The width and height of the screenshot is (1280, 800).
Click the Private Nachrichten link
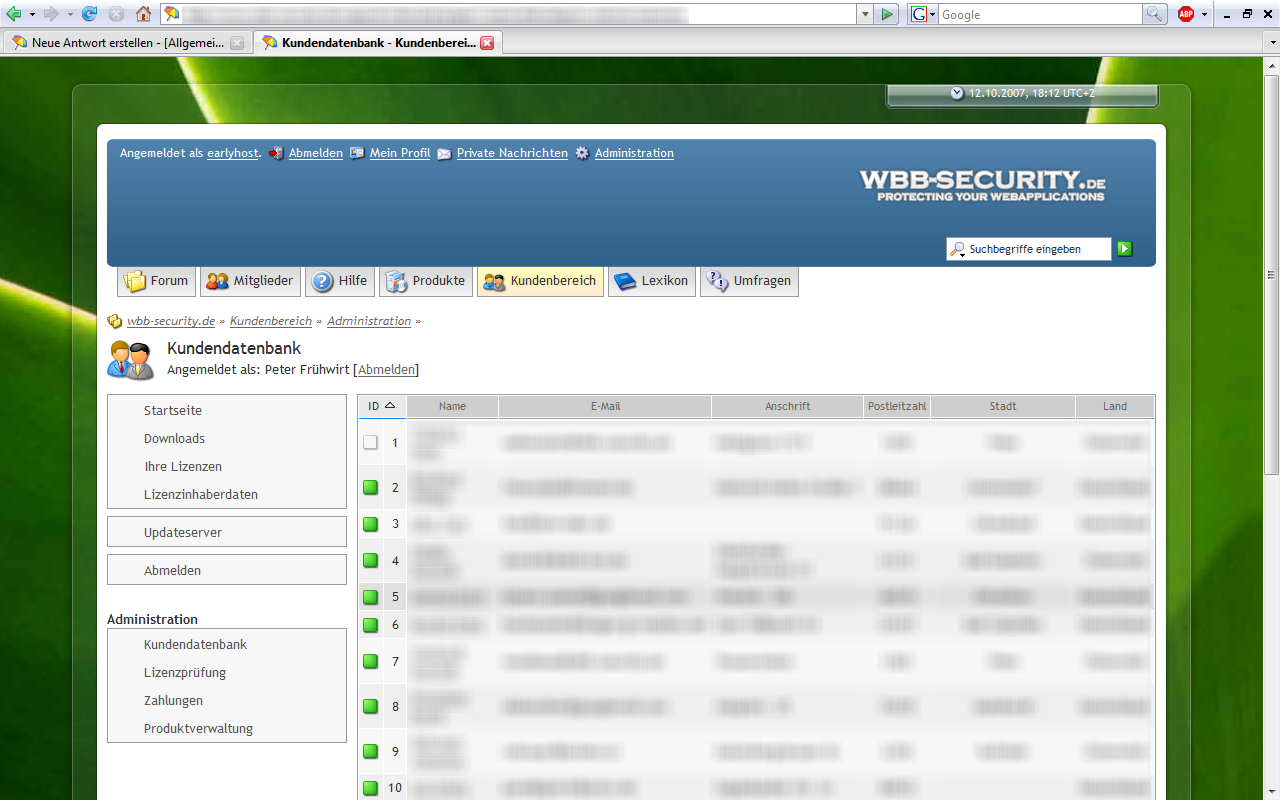512,153
